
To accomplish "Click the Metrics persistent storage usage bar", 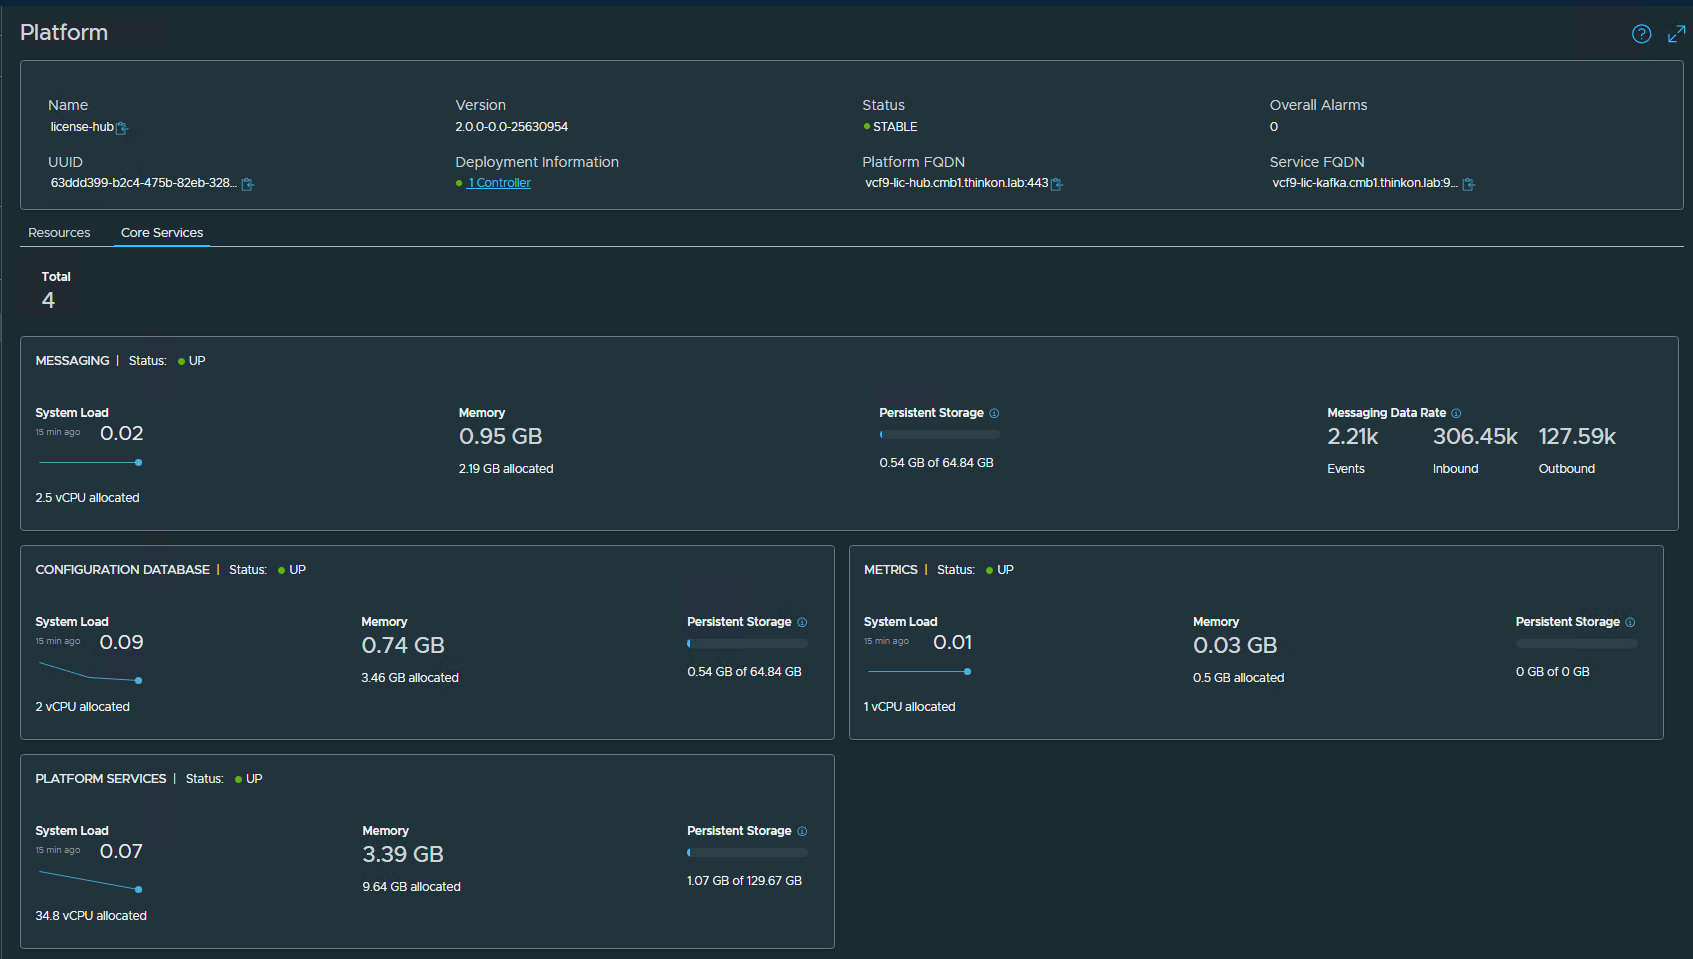I will (1577, 644).
